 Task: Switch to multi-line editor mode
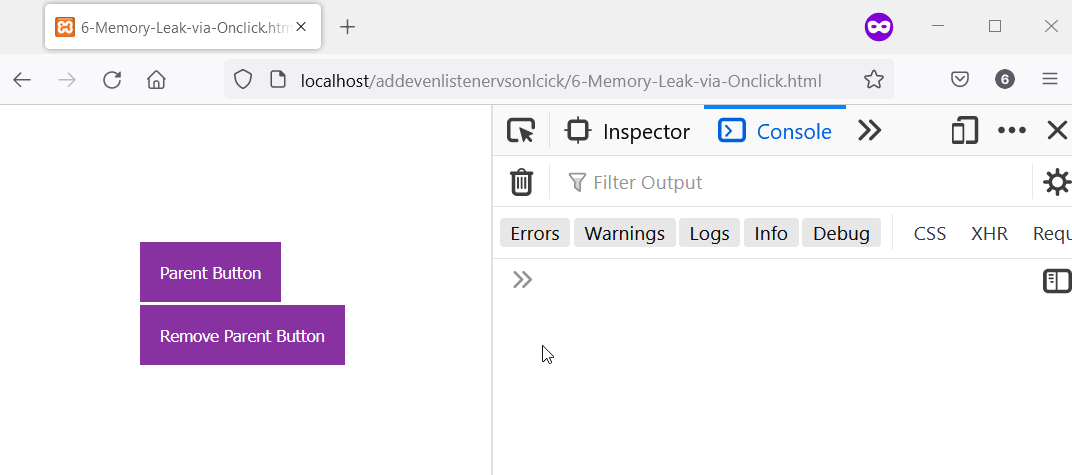[1056, 280]
